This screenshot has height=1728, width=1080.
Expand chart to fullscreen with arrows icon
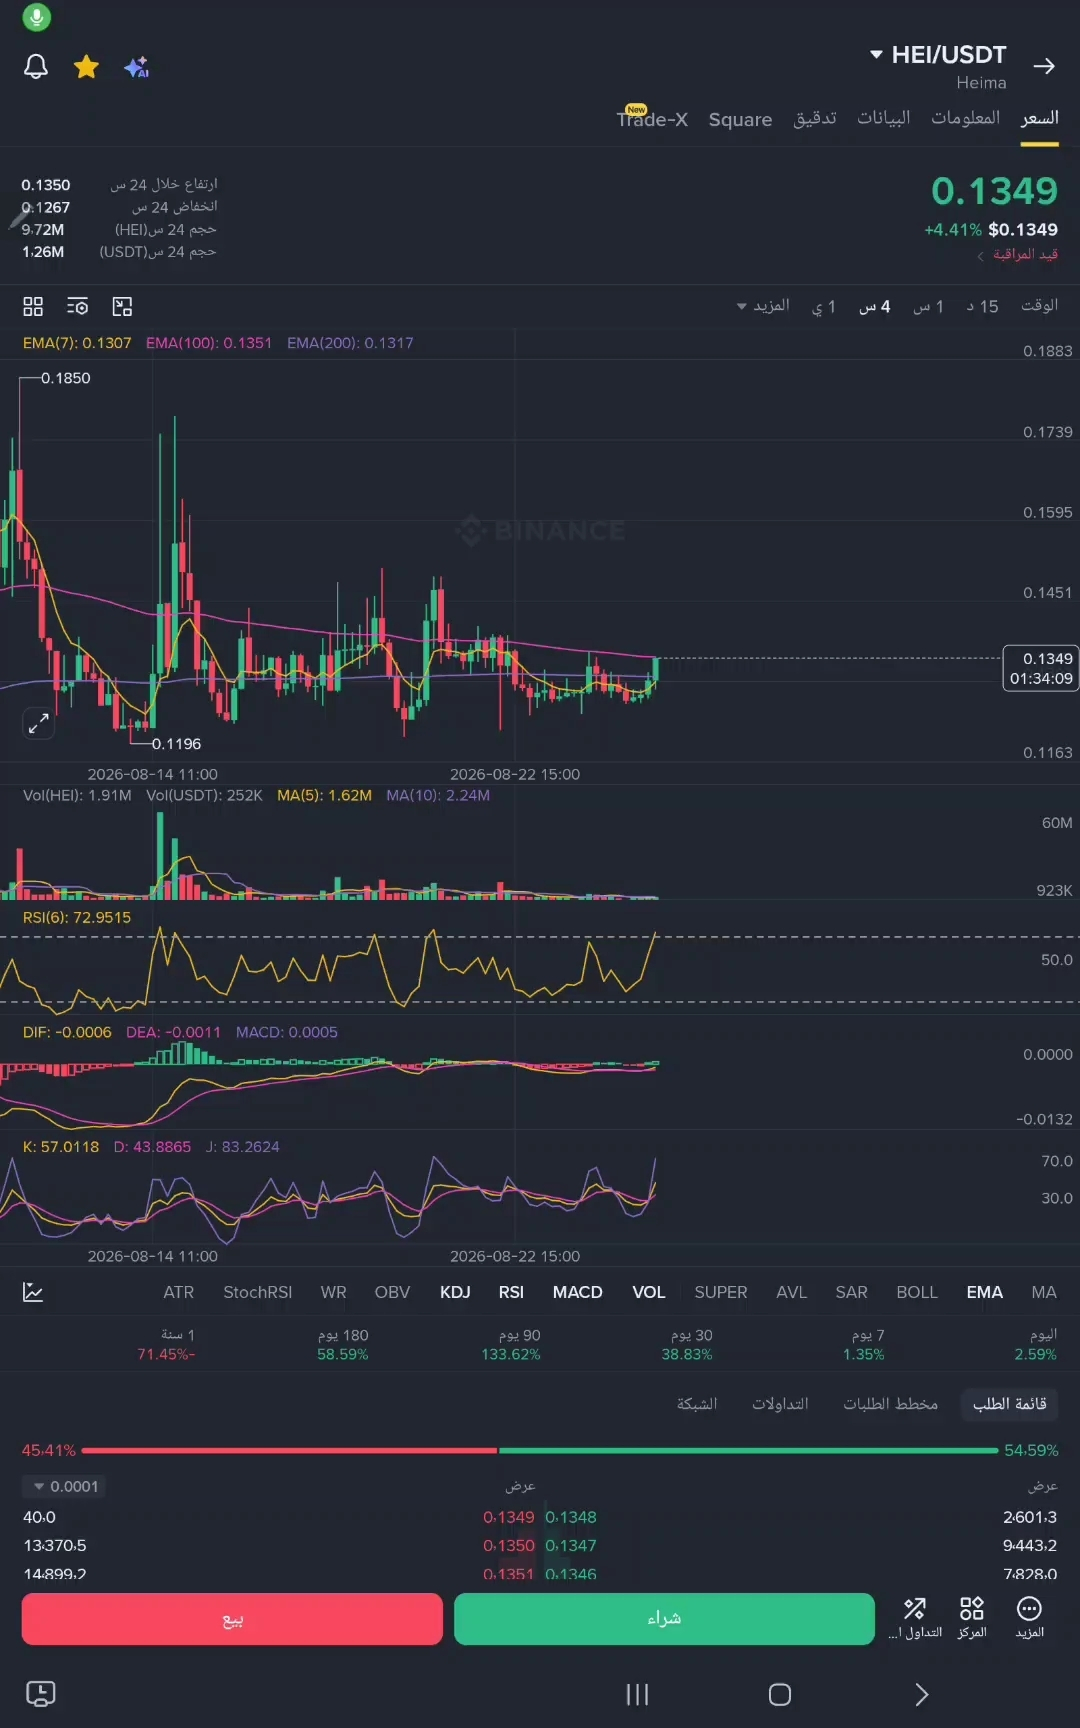point(38,723)
